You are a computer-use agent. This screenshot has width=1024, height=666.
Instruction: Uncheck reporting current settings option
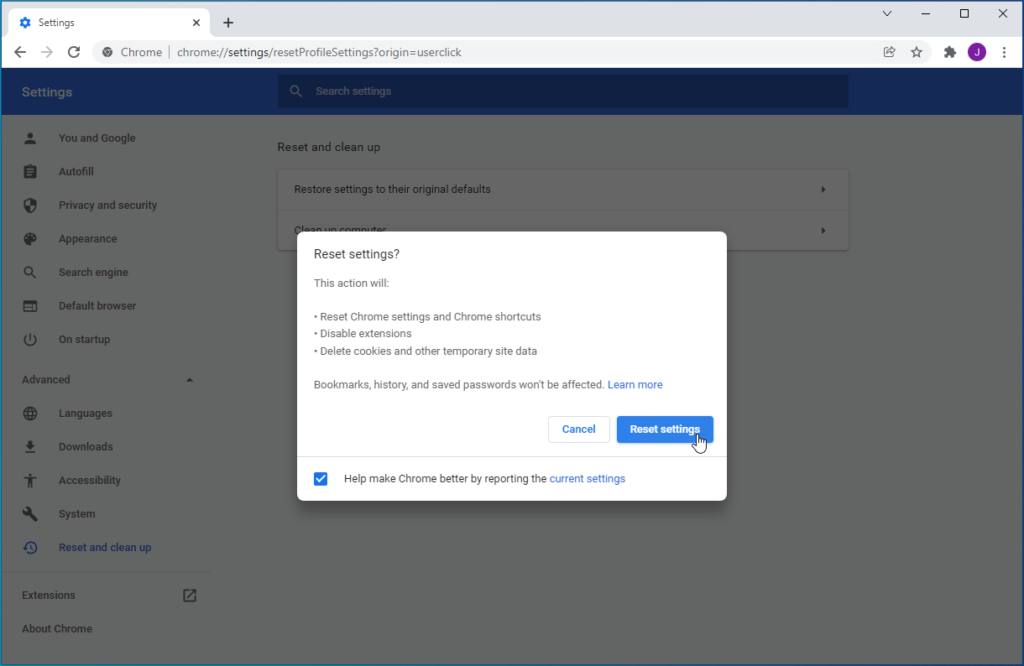coord(320,478)
